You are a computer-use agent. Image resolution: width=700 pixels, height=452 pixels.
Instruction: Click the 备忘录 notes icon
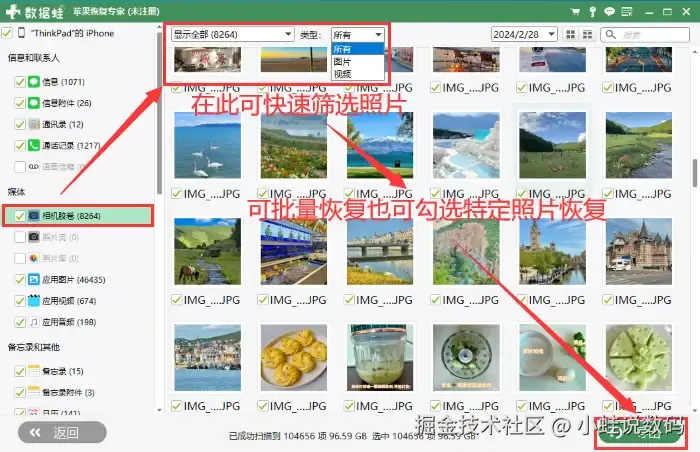coord(34,371)
